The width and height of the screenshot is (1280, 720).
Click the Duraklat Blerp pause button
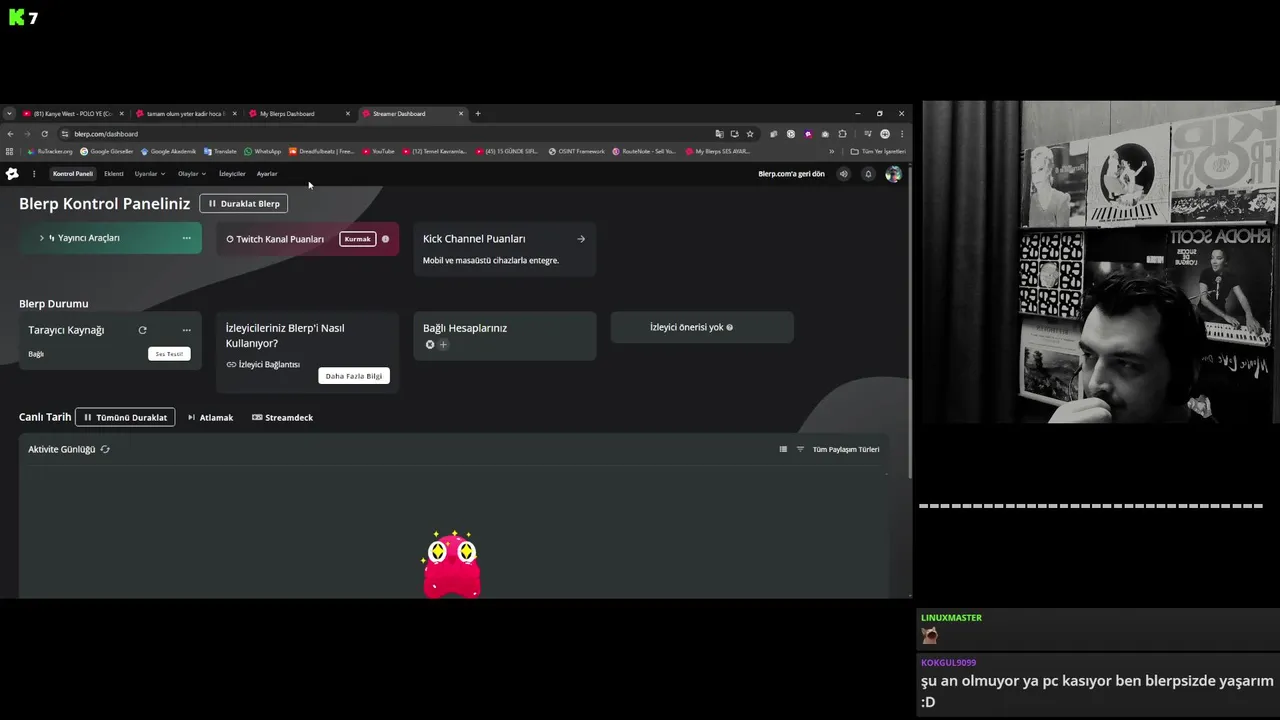[244, 204]
